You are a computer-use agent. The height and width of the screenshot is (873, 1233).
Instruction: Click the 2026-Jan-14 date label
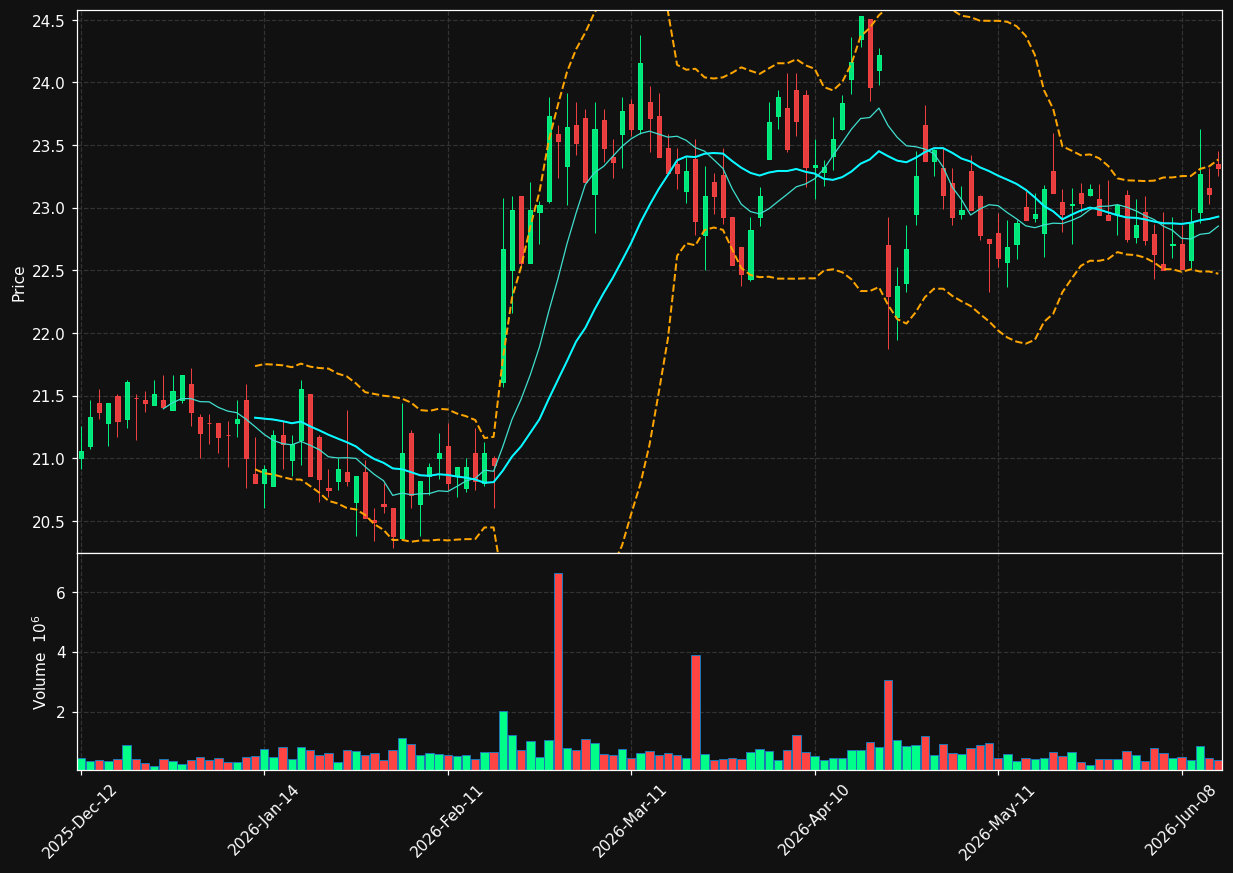point(264,822)
